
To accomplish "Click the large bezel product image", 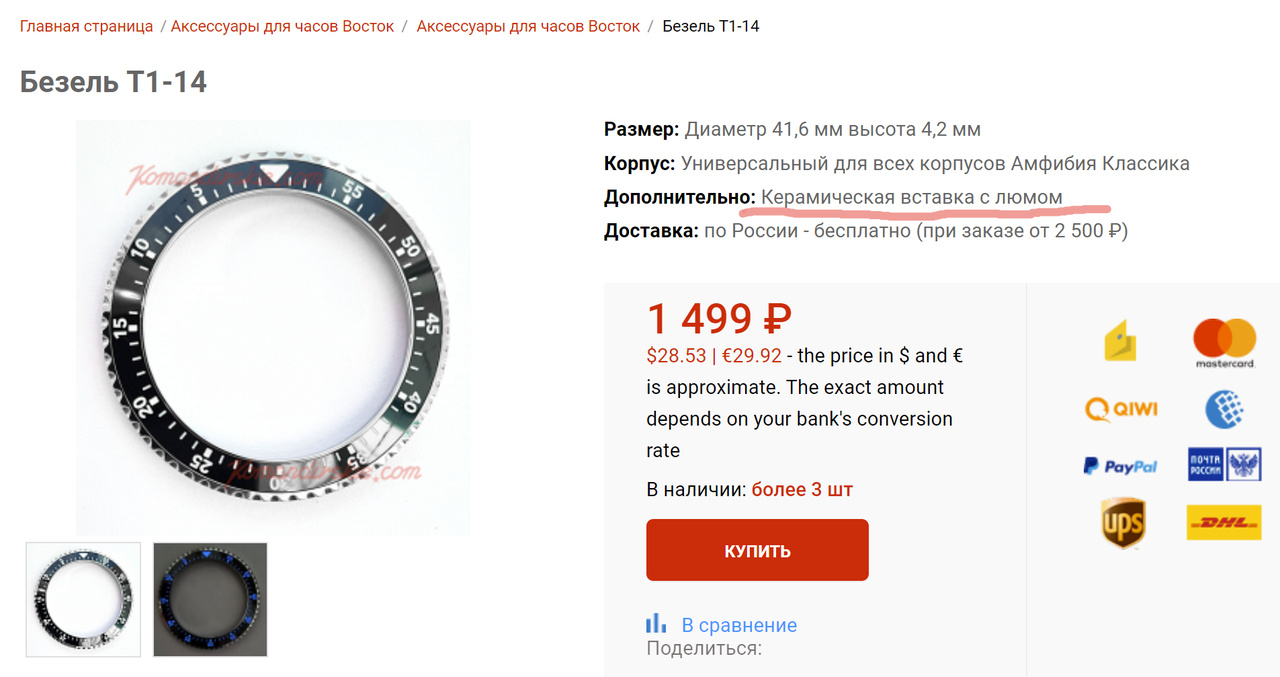I will click(x=273, y=327).
